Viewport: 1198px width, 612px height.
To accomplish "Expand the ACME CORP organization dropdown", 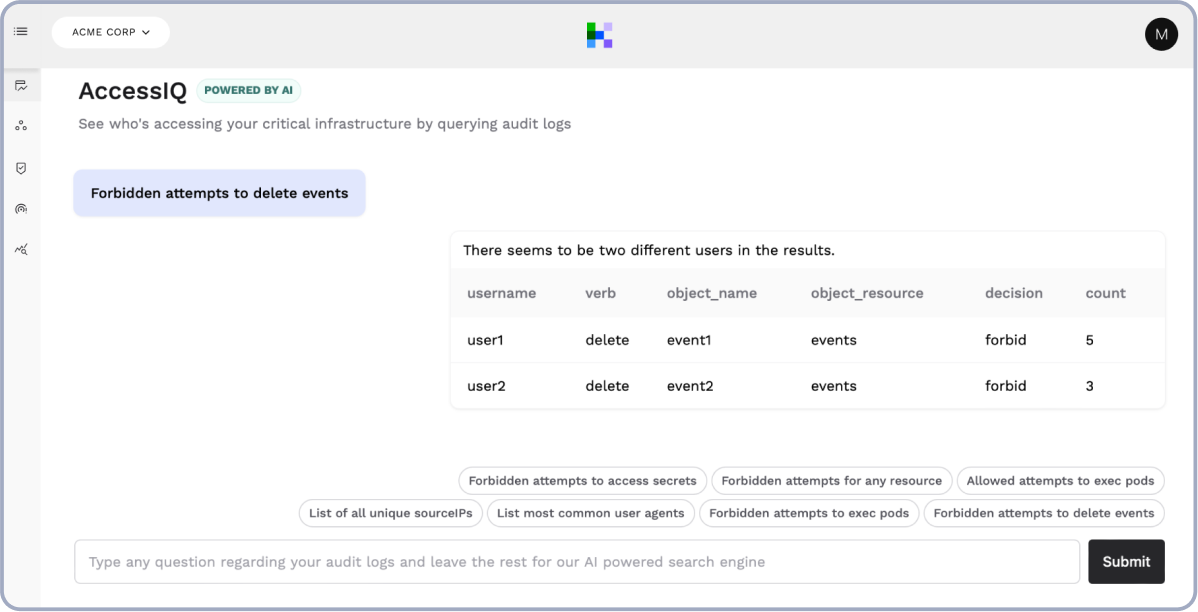I will [111, 32].
